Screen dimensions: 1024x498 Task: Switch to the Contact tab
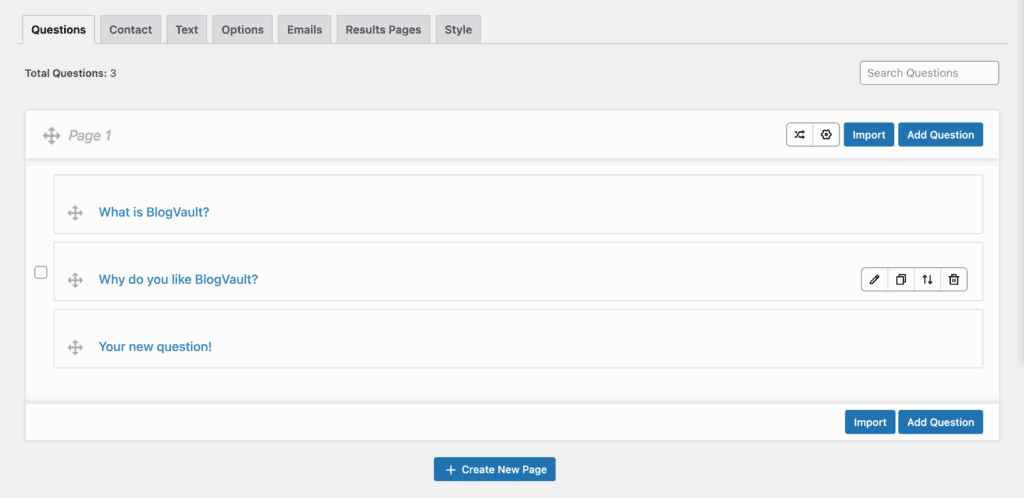tap(131, 30)
